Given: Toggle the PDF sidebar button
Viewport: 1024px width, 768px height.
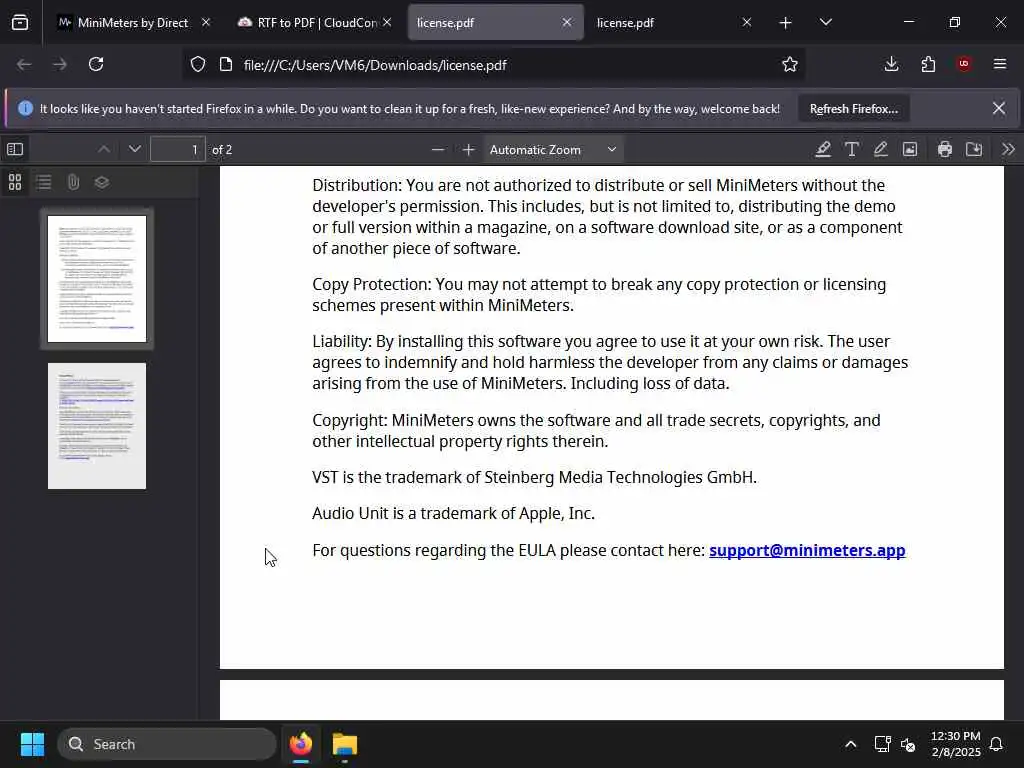Looking at the screenshot, I should [15, 150].
